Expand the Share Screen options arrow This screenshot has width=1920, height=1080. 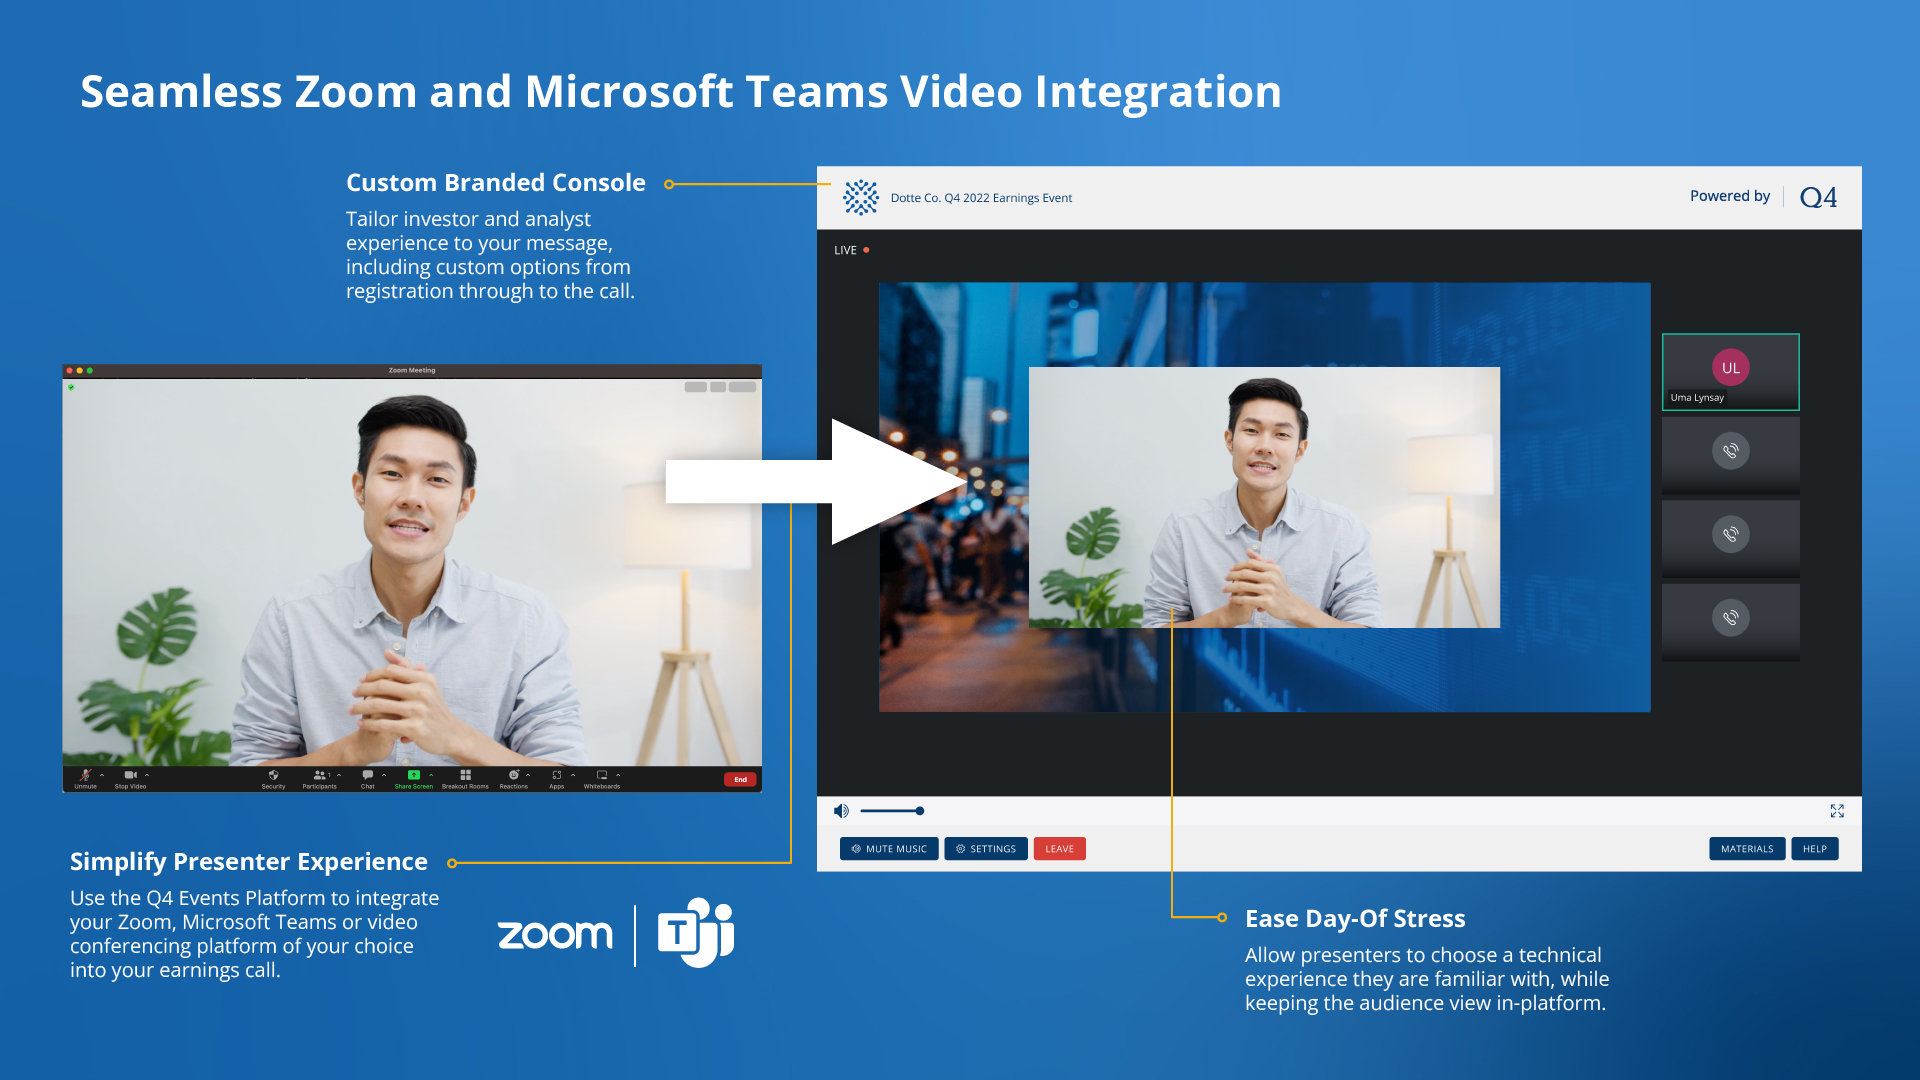[431, 775]
